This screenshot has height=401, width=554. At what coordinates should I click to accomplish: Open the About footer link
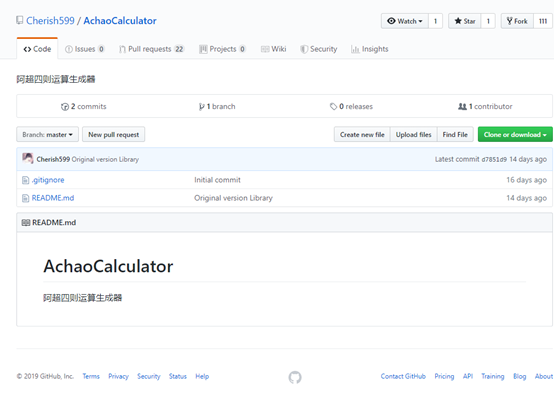point(544,376)
